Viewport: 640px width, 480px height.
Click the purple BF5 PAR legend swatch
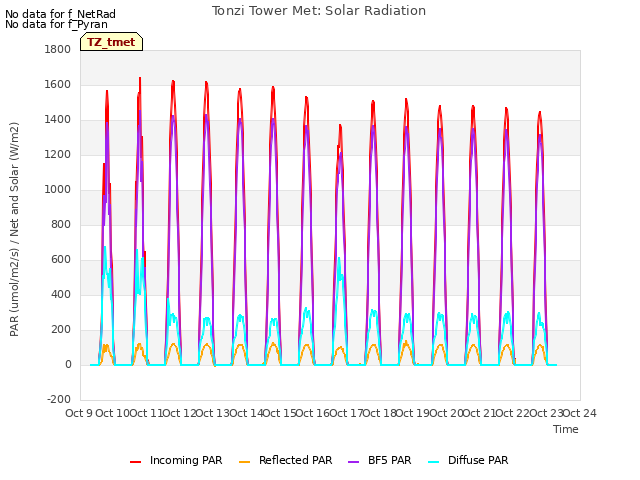353,462
